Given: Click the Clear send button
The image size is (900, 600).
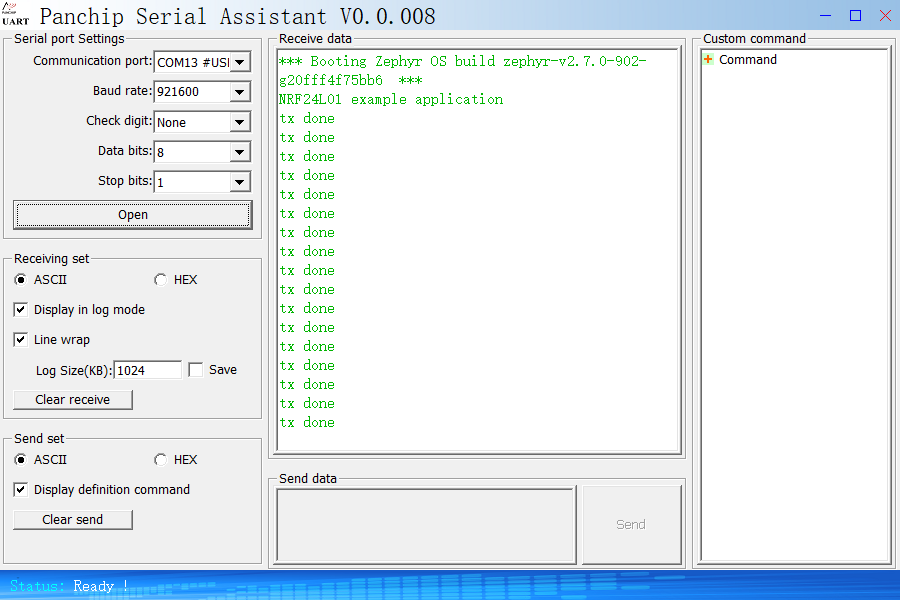Looking at the screenshot, I should point(73,520).
